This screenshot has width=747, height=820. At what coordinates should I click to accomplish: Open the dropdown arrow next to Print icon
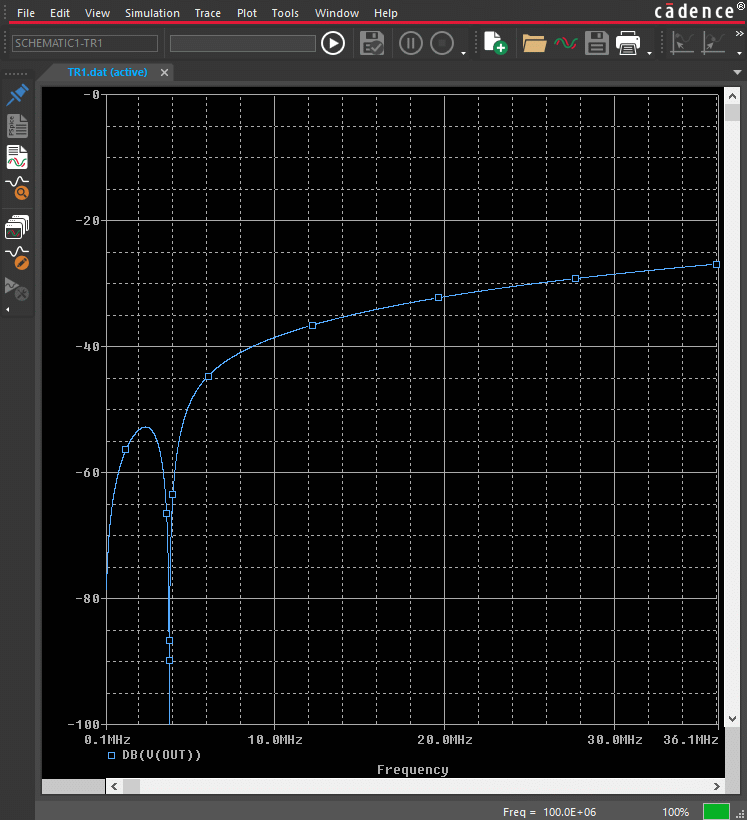[649, 53]
